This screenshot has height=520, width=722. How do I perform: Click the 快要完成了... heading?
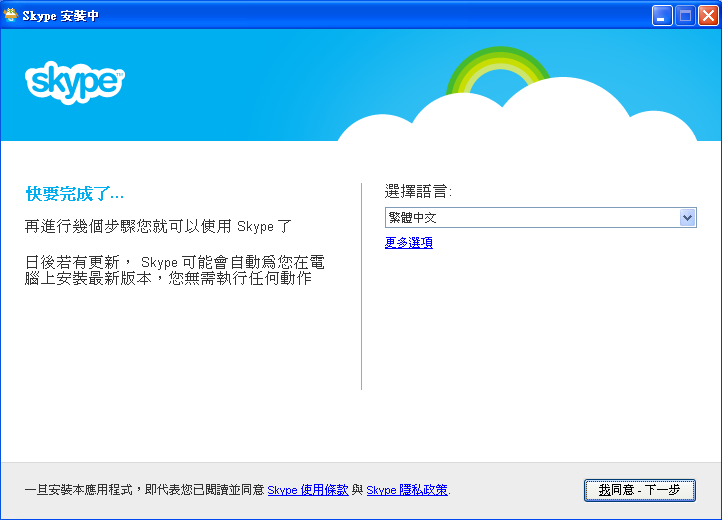click(75, 194)
